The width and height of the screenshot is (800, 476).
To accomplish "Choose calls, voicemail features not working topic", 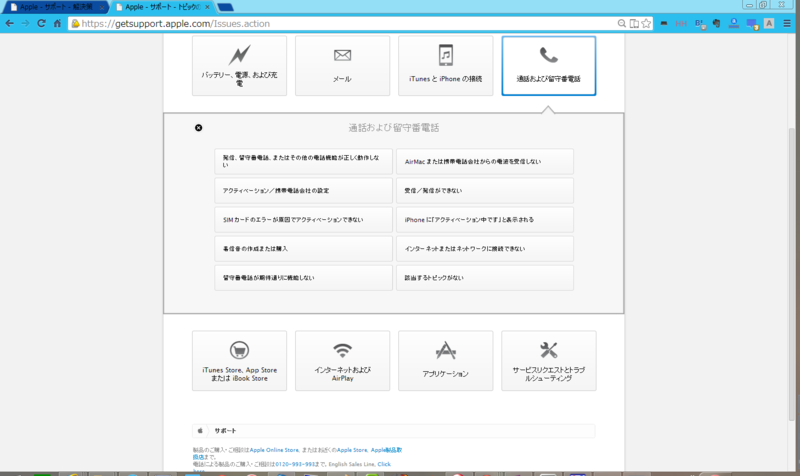I will 304,161.
